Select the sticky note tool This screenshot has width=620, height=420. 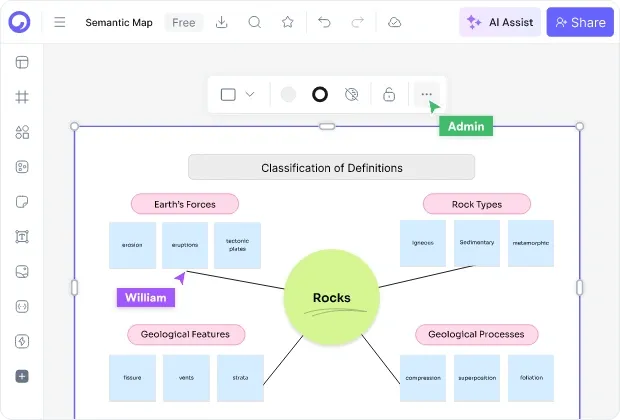(22, 202)
